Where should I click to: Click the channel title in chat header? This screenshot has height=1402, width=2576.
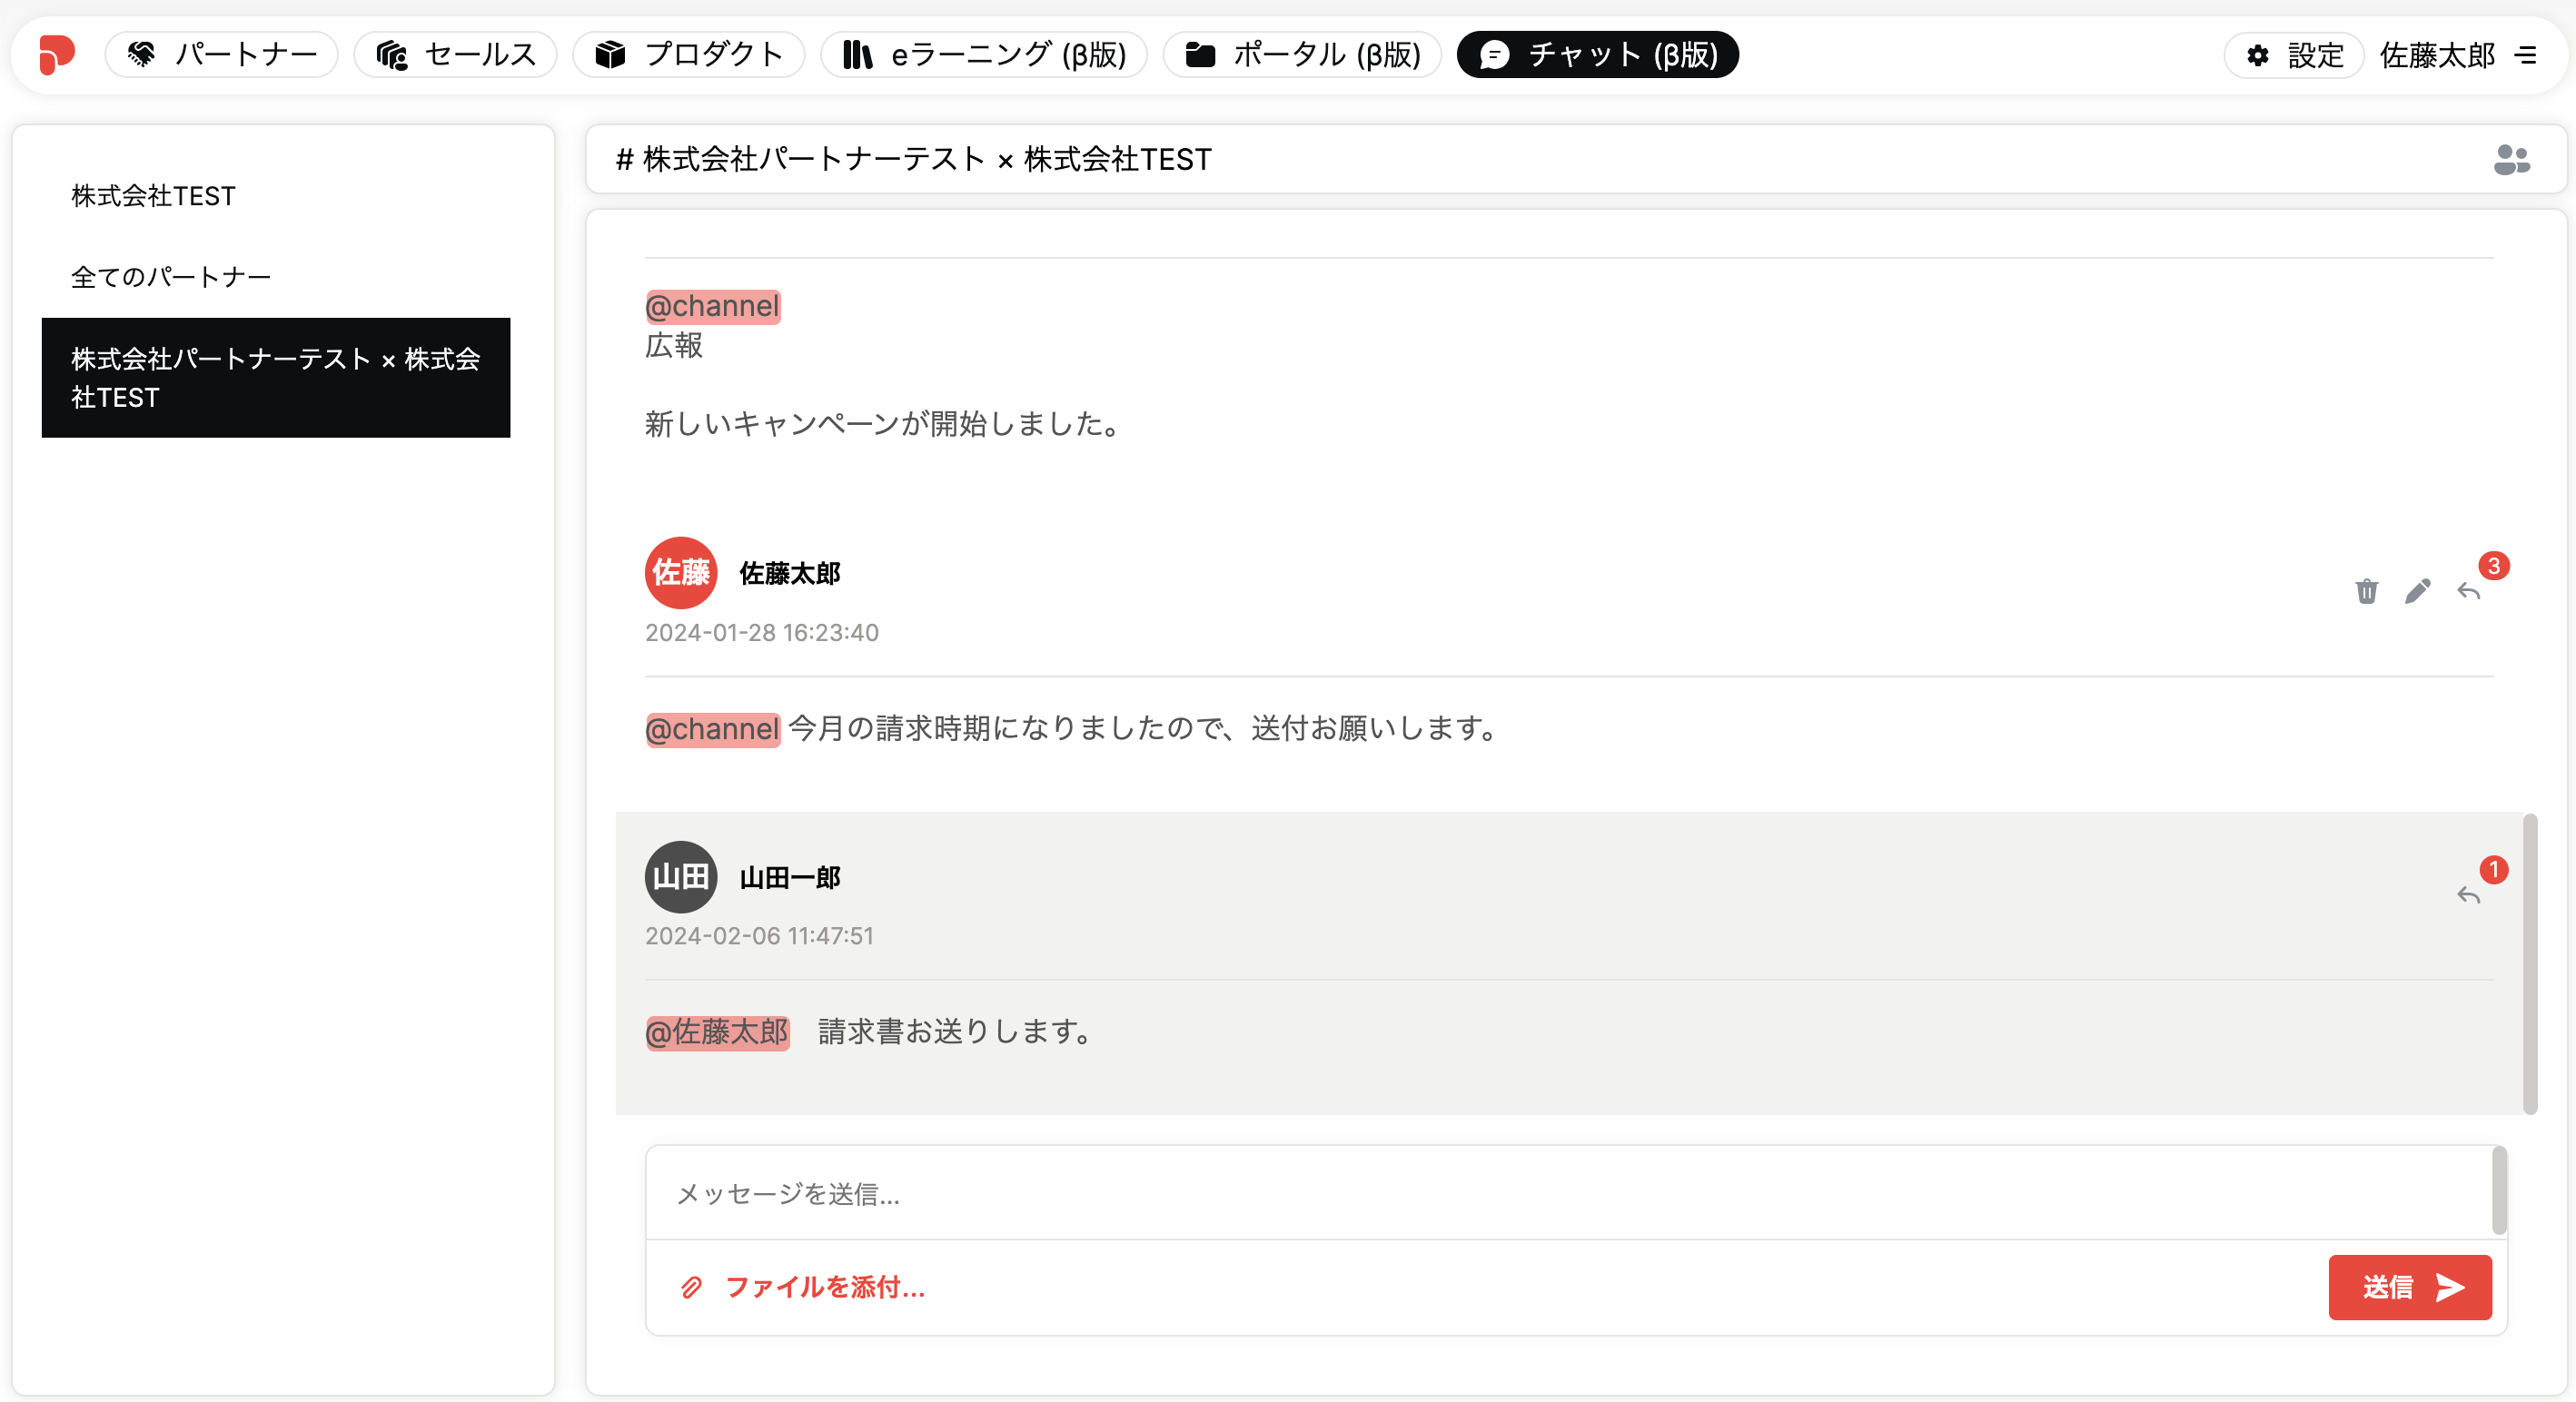tap(914, 159)
